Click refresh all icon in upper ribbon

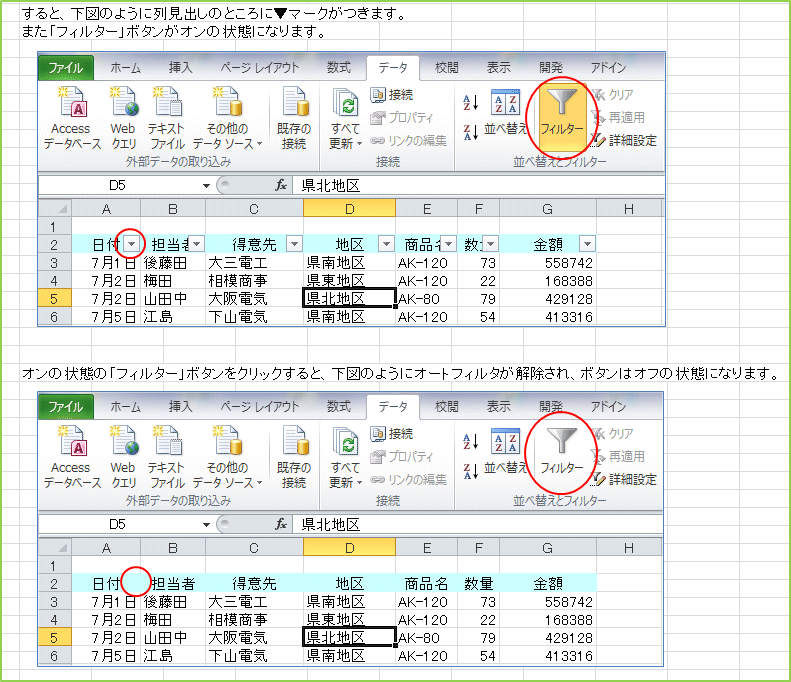pos(346,102)
